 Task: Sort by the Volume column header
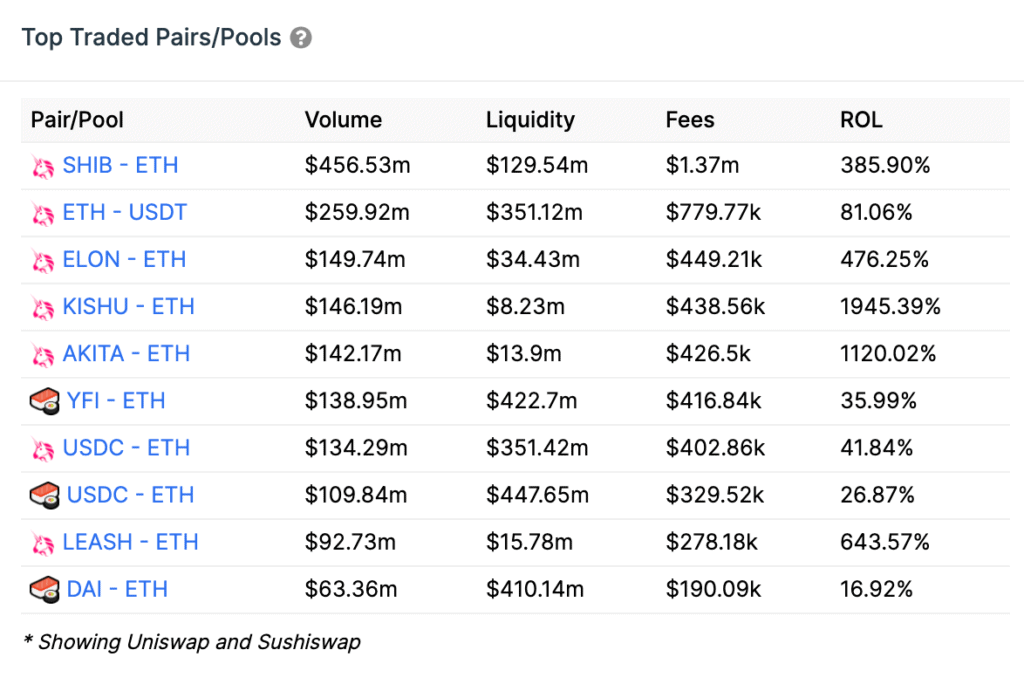click(343, 120)
